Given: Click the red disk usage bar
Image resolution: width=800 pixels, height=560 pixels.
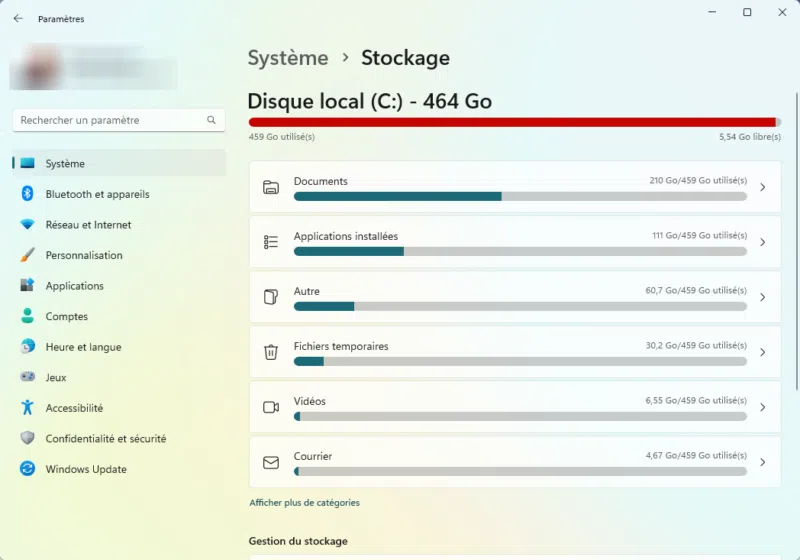Looking at the screenshot, I should (512, 122).
